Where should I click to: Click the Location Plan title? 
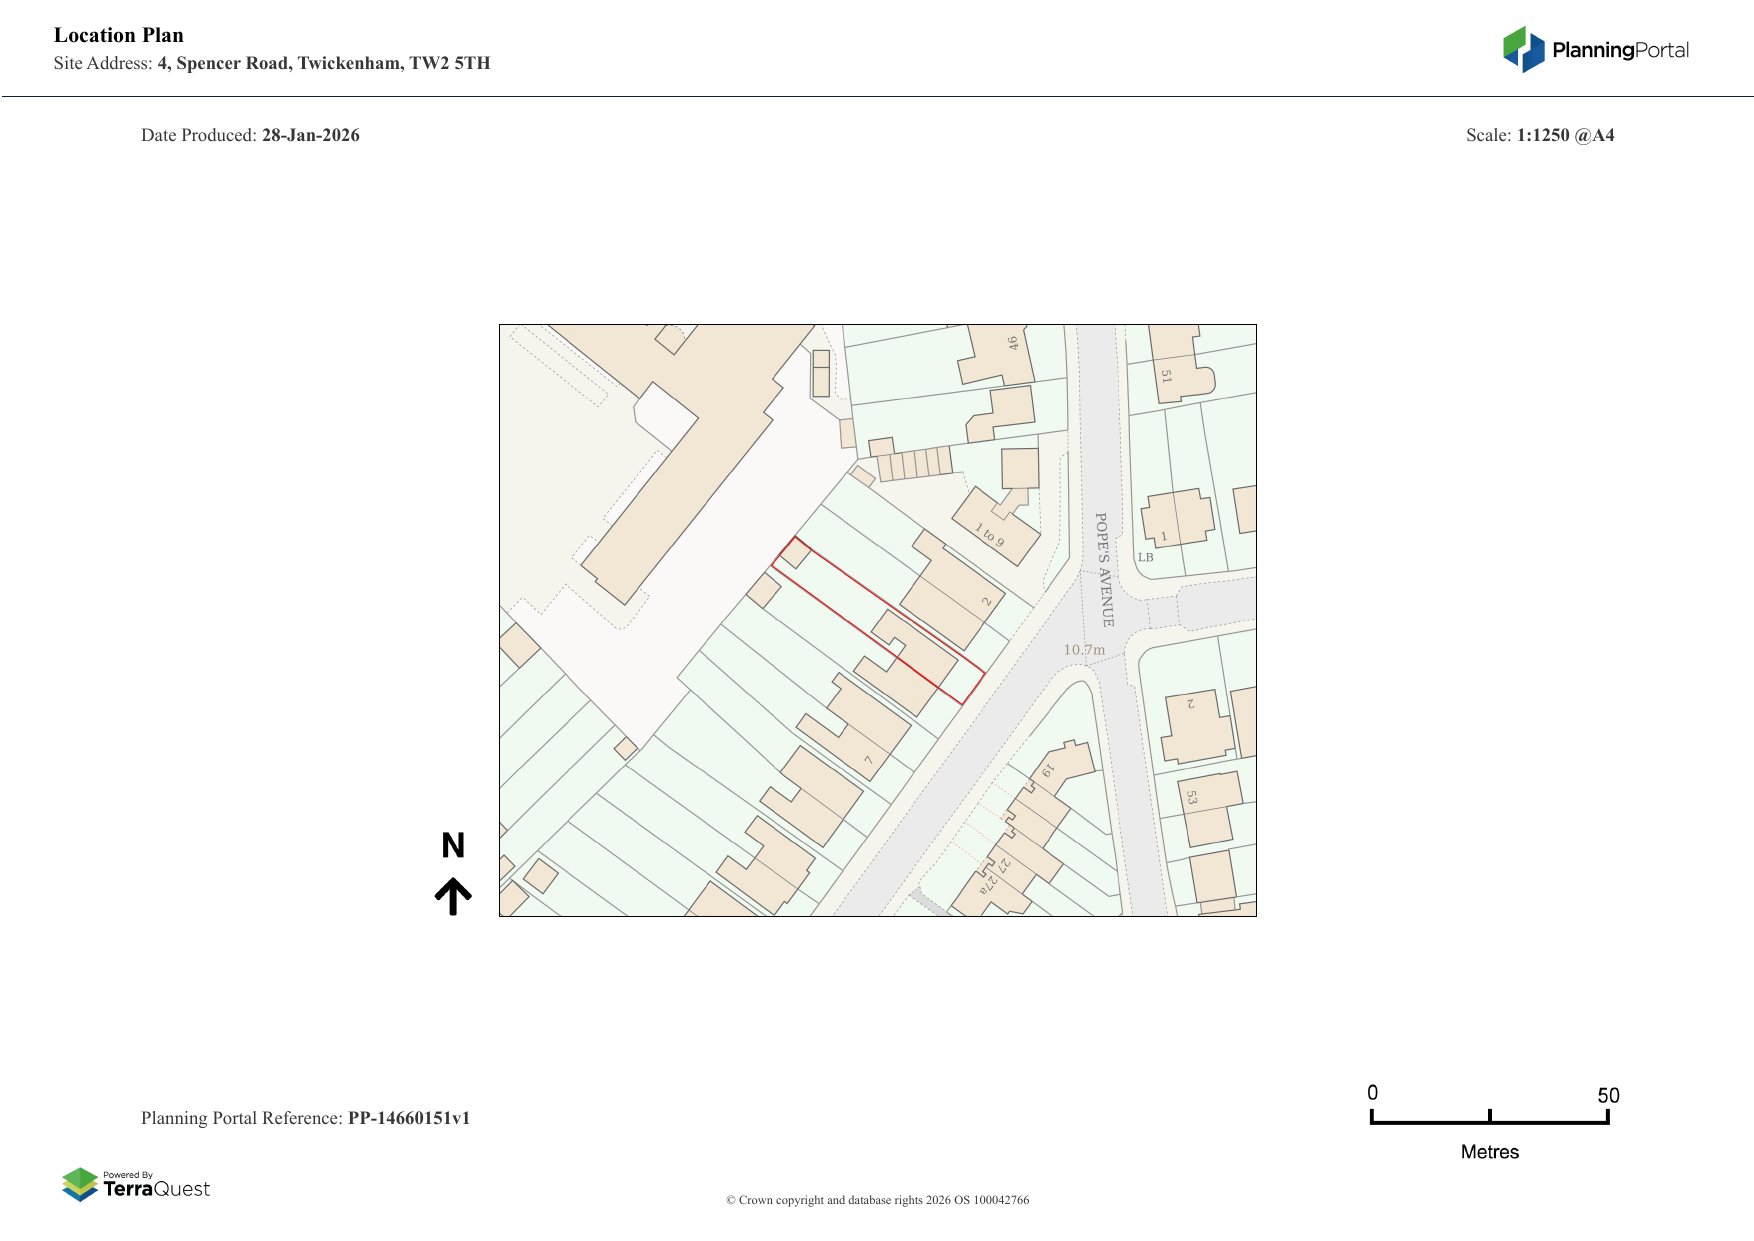119,35
